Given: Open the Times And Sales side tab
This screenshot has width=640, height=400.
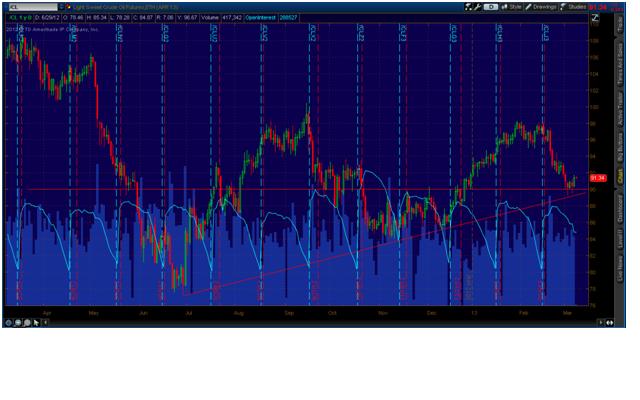Looking at the screenshot, I should (620, 64).
